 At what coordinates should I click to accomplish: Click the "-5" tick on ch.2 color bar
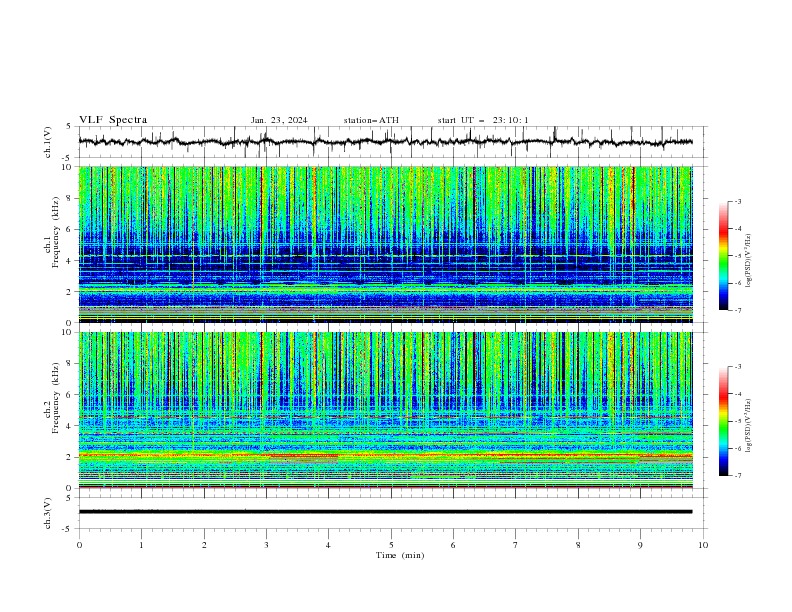pyautogui.click(x=737, y=421)
